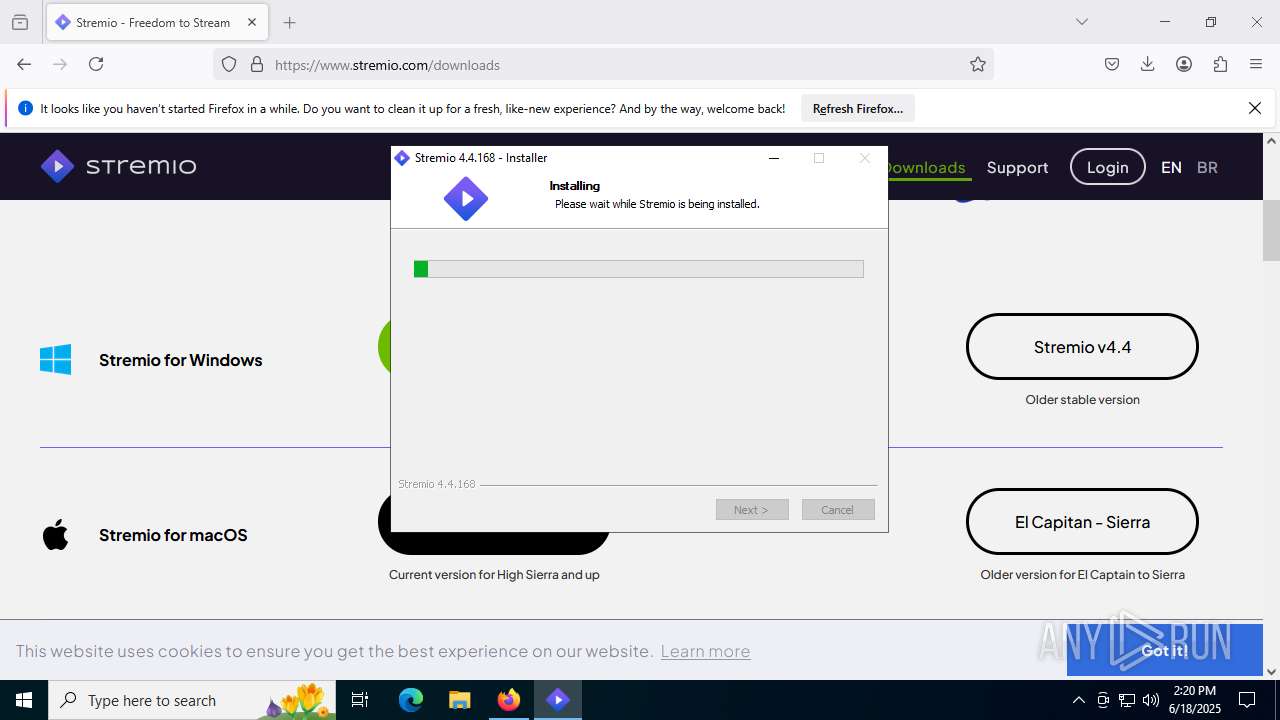This screenshot has width=1280, height=720.
Task: Click the El Capitan - Sierra button
Action: (x=1082, y=522)
